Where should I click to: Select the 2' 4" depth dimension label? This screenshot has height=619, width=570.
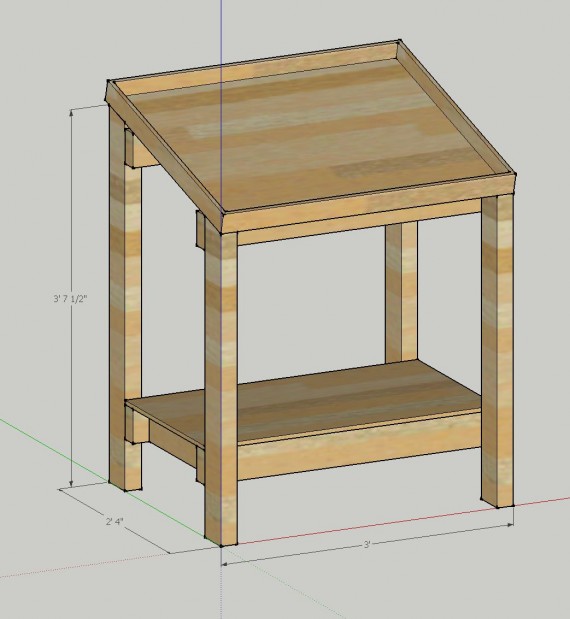coord(114,521)
